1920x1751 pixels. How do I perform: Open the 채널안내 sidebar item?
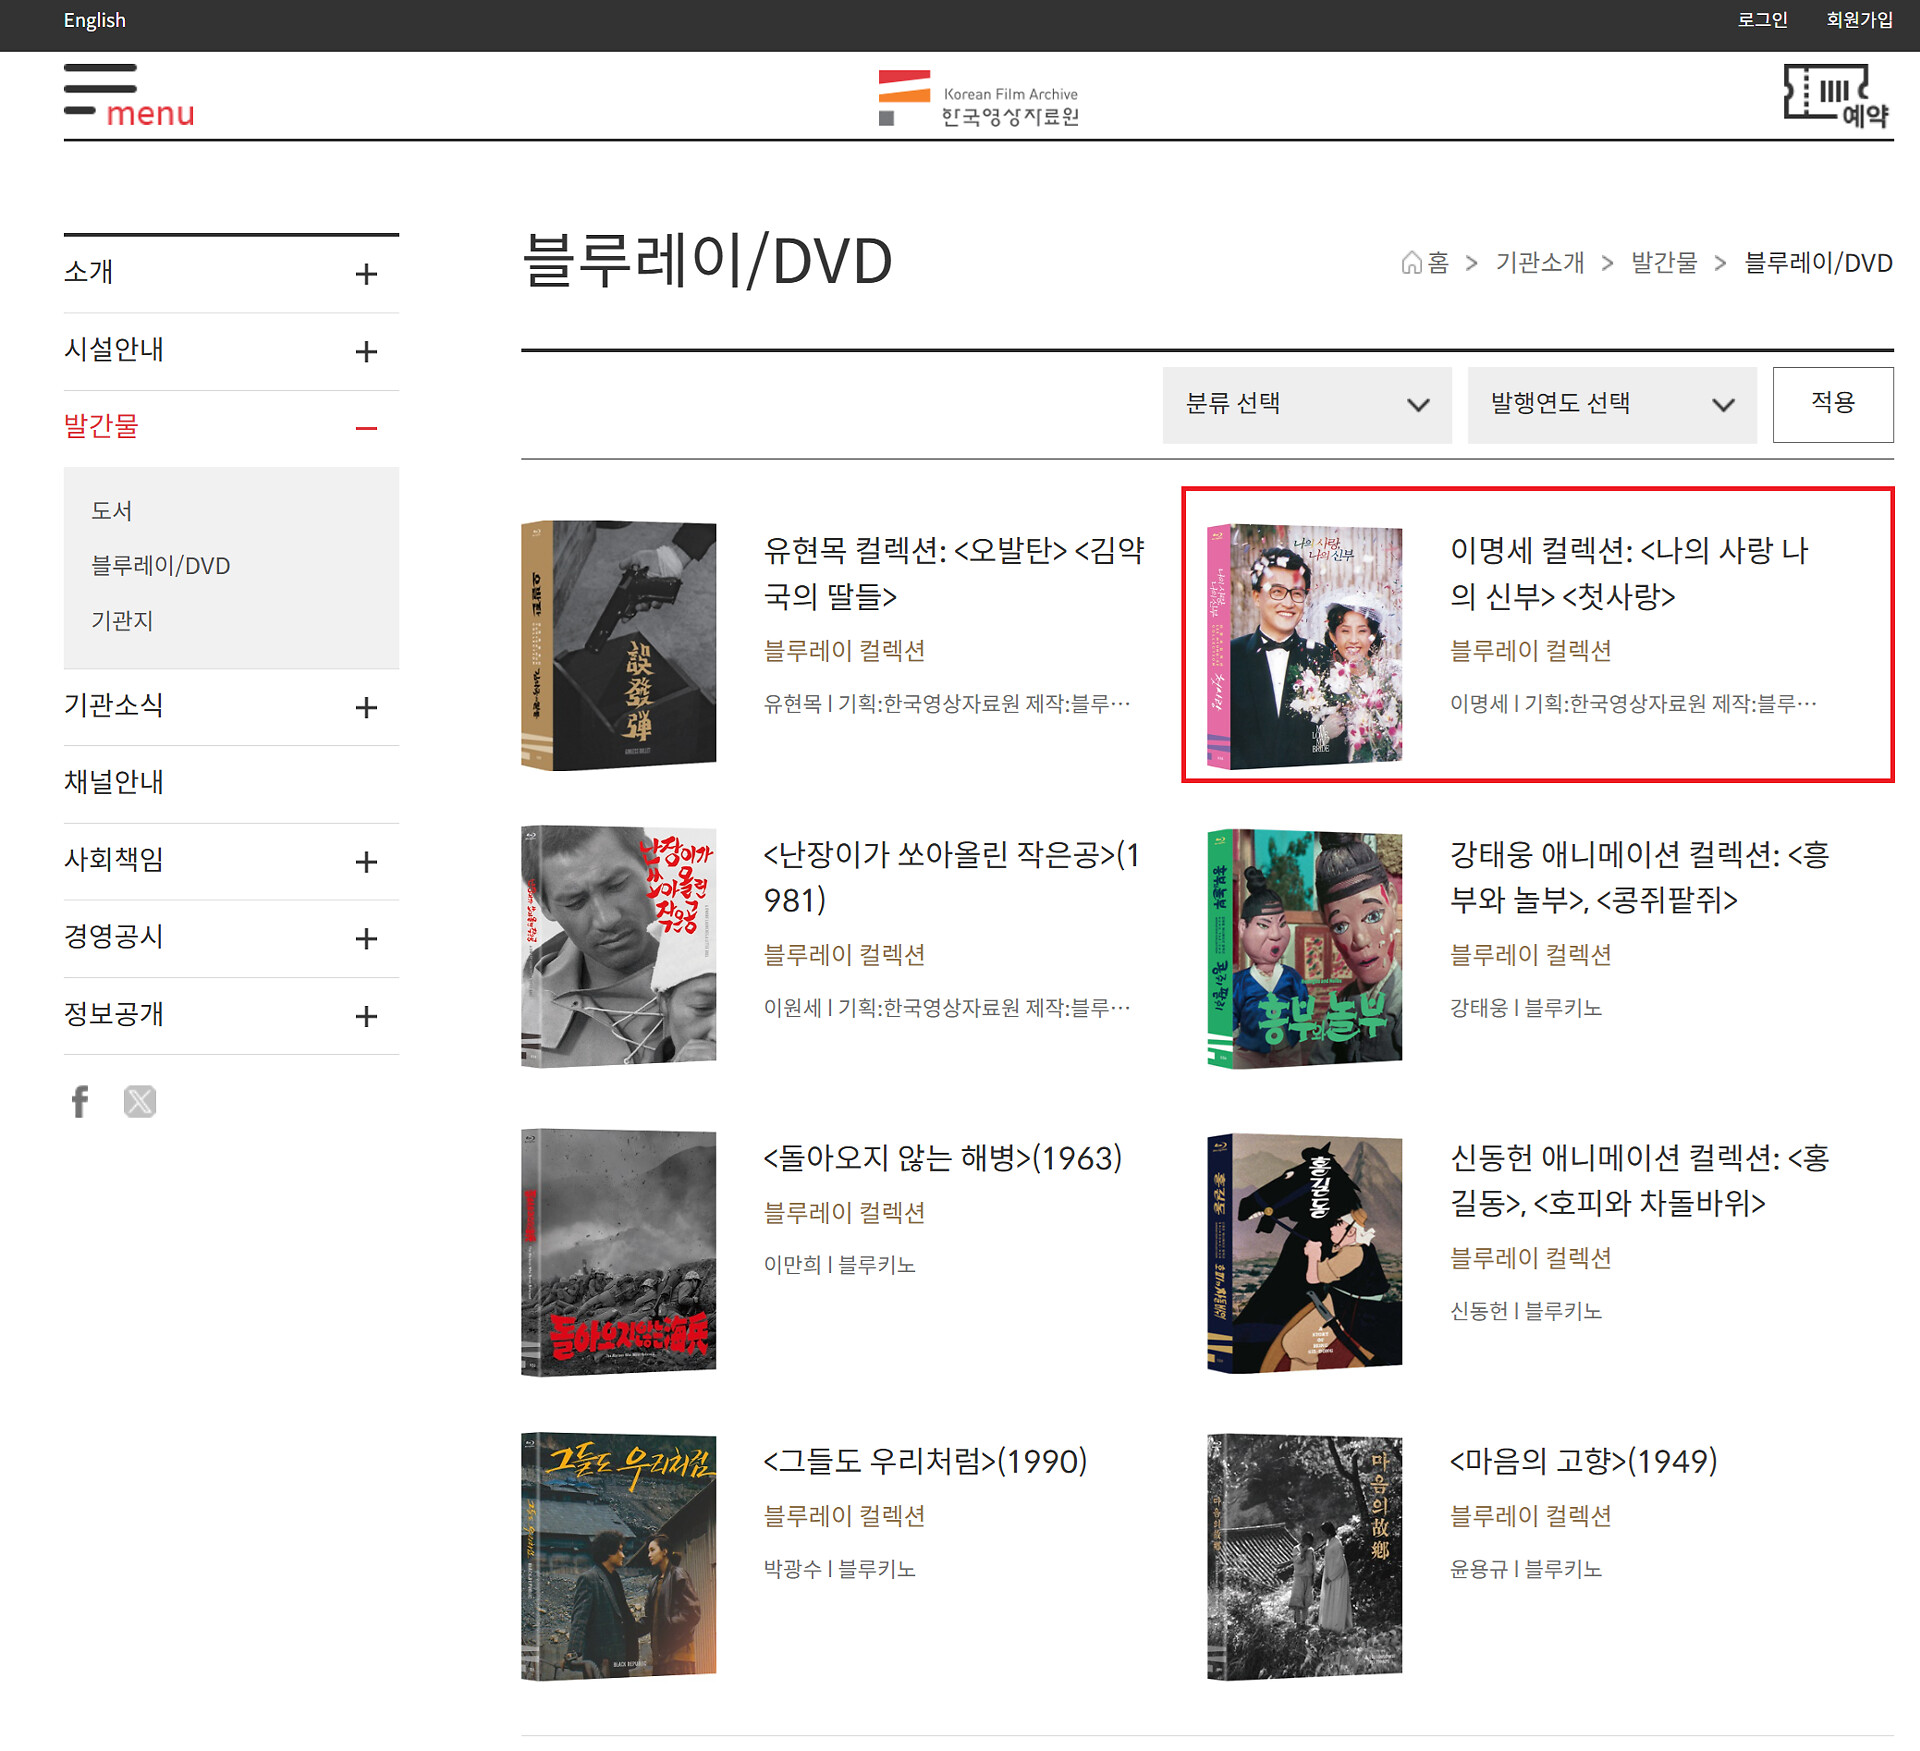coord(114,782)
